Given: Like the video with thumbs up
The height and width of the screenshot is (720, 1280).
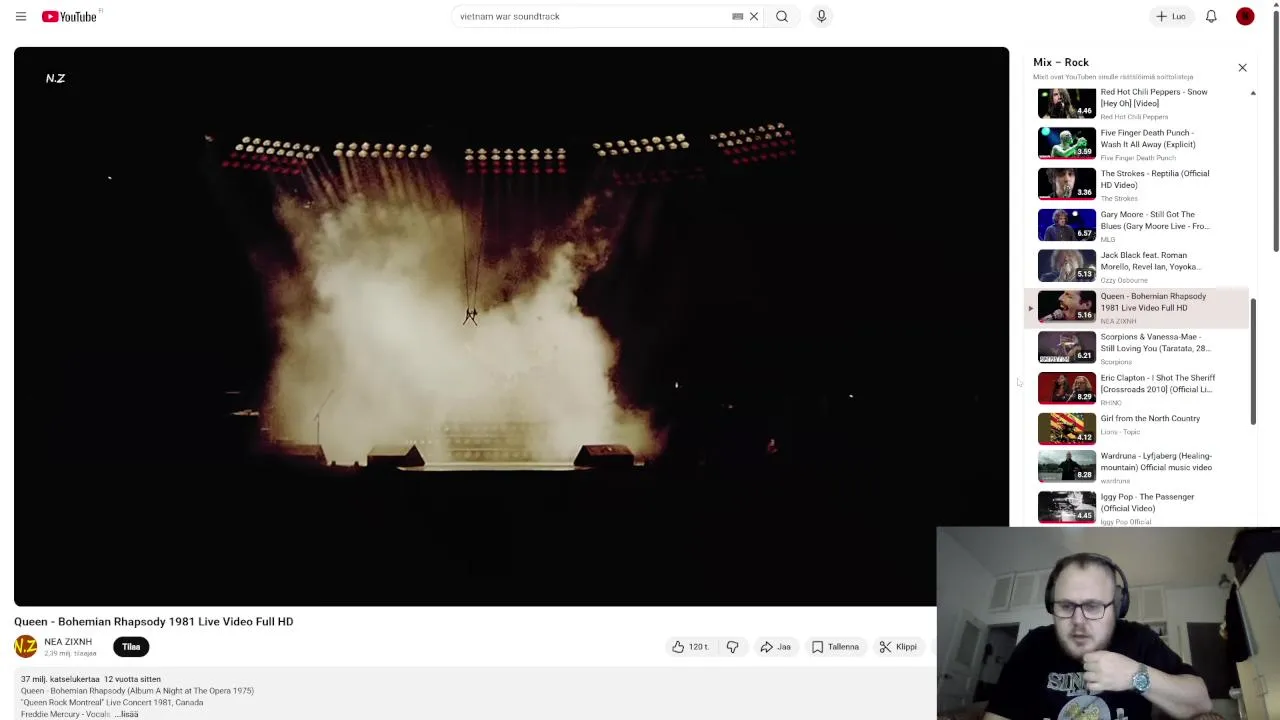Looking at the screenshot, I should click(690, 647).
